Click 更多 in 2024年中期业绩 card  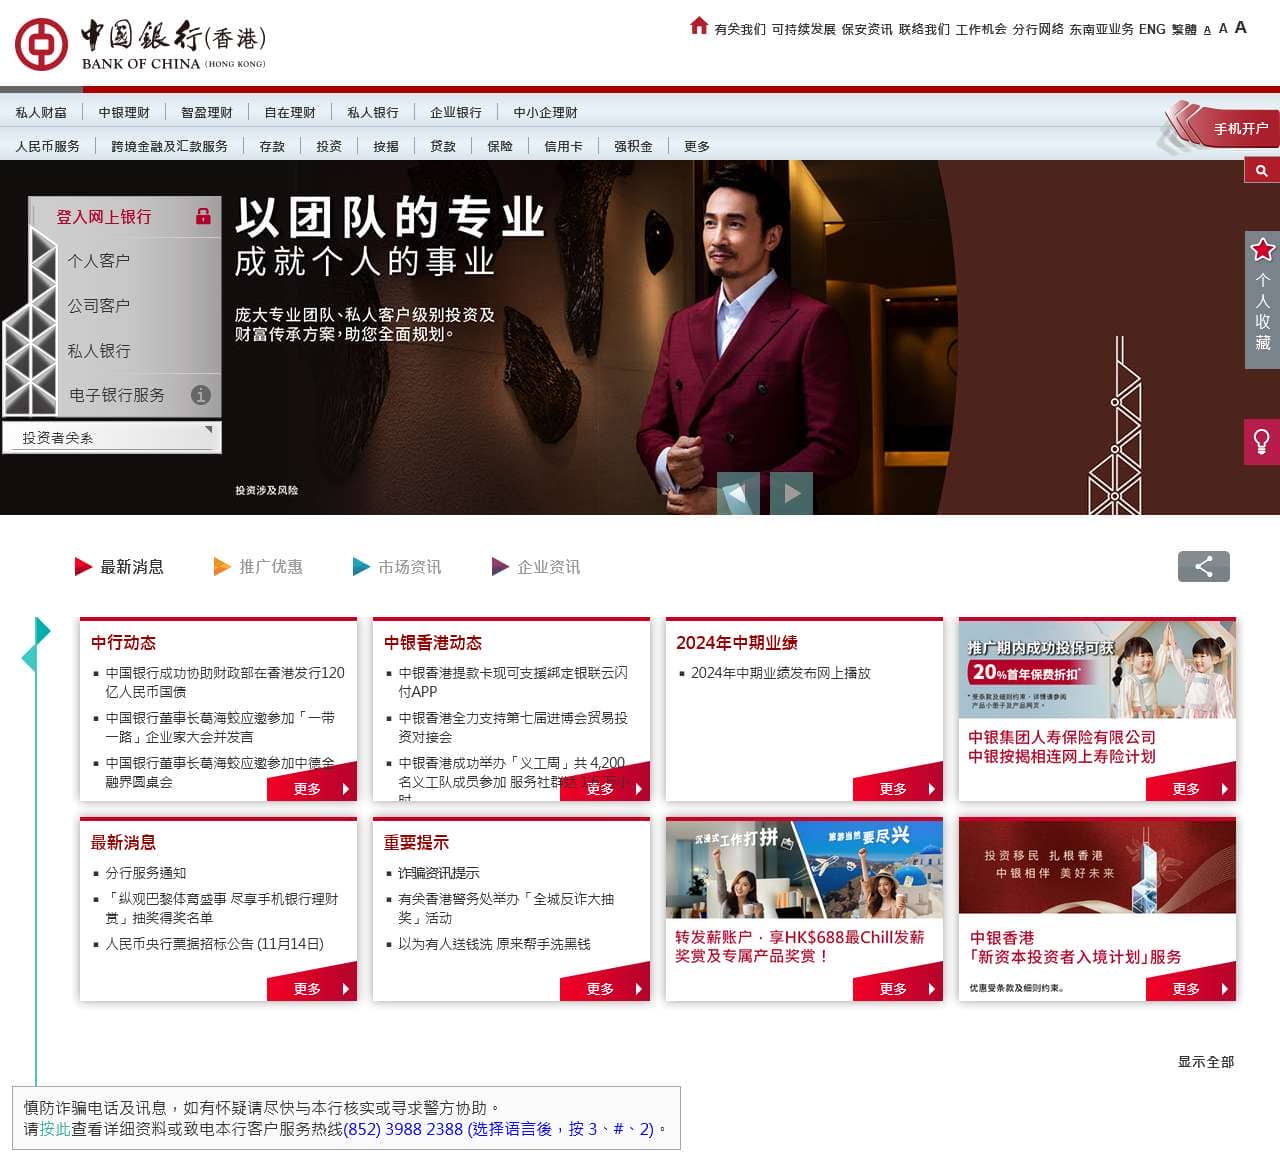coord(898,788)
